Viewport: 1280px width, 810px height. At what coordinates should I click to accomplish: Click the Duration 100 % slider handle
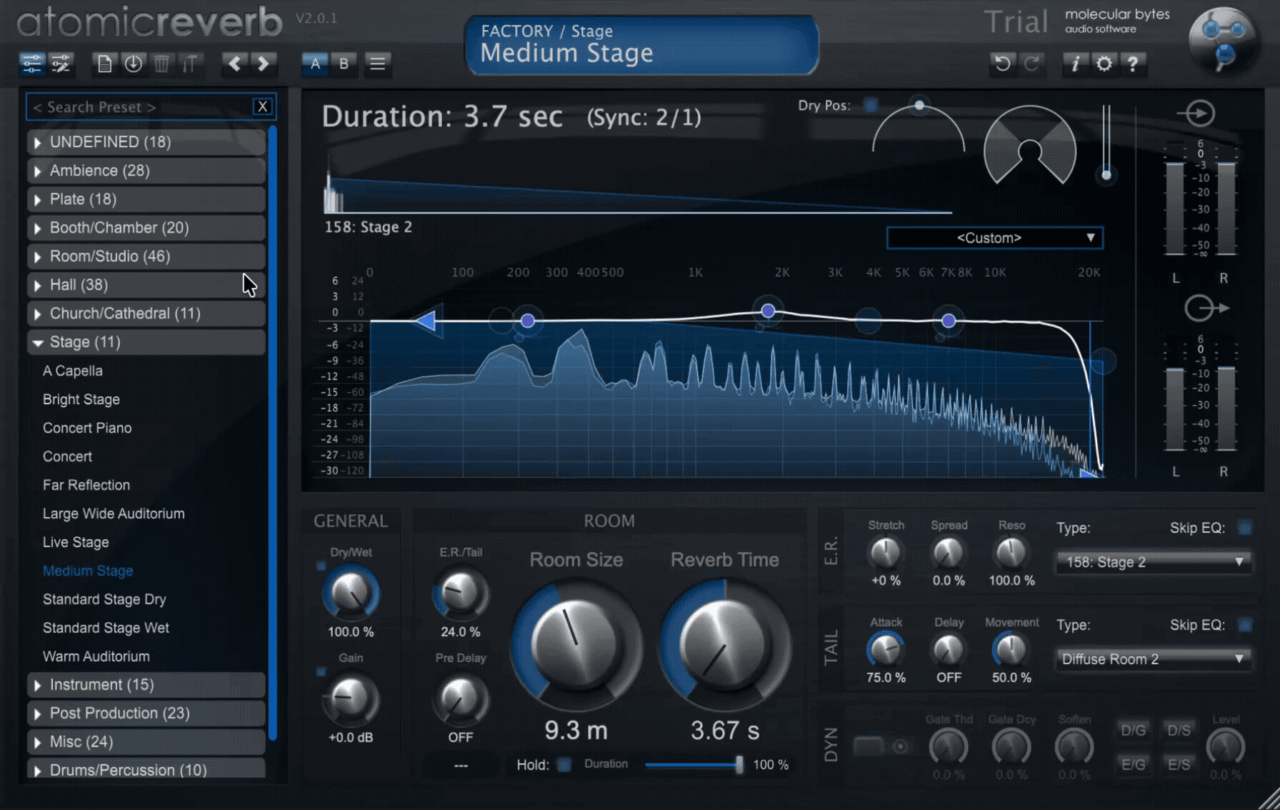tap(739, 765)
